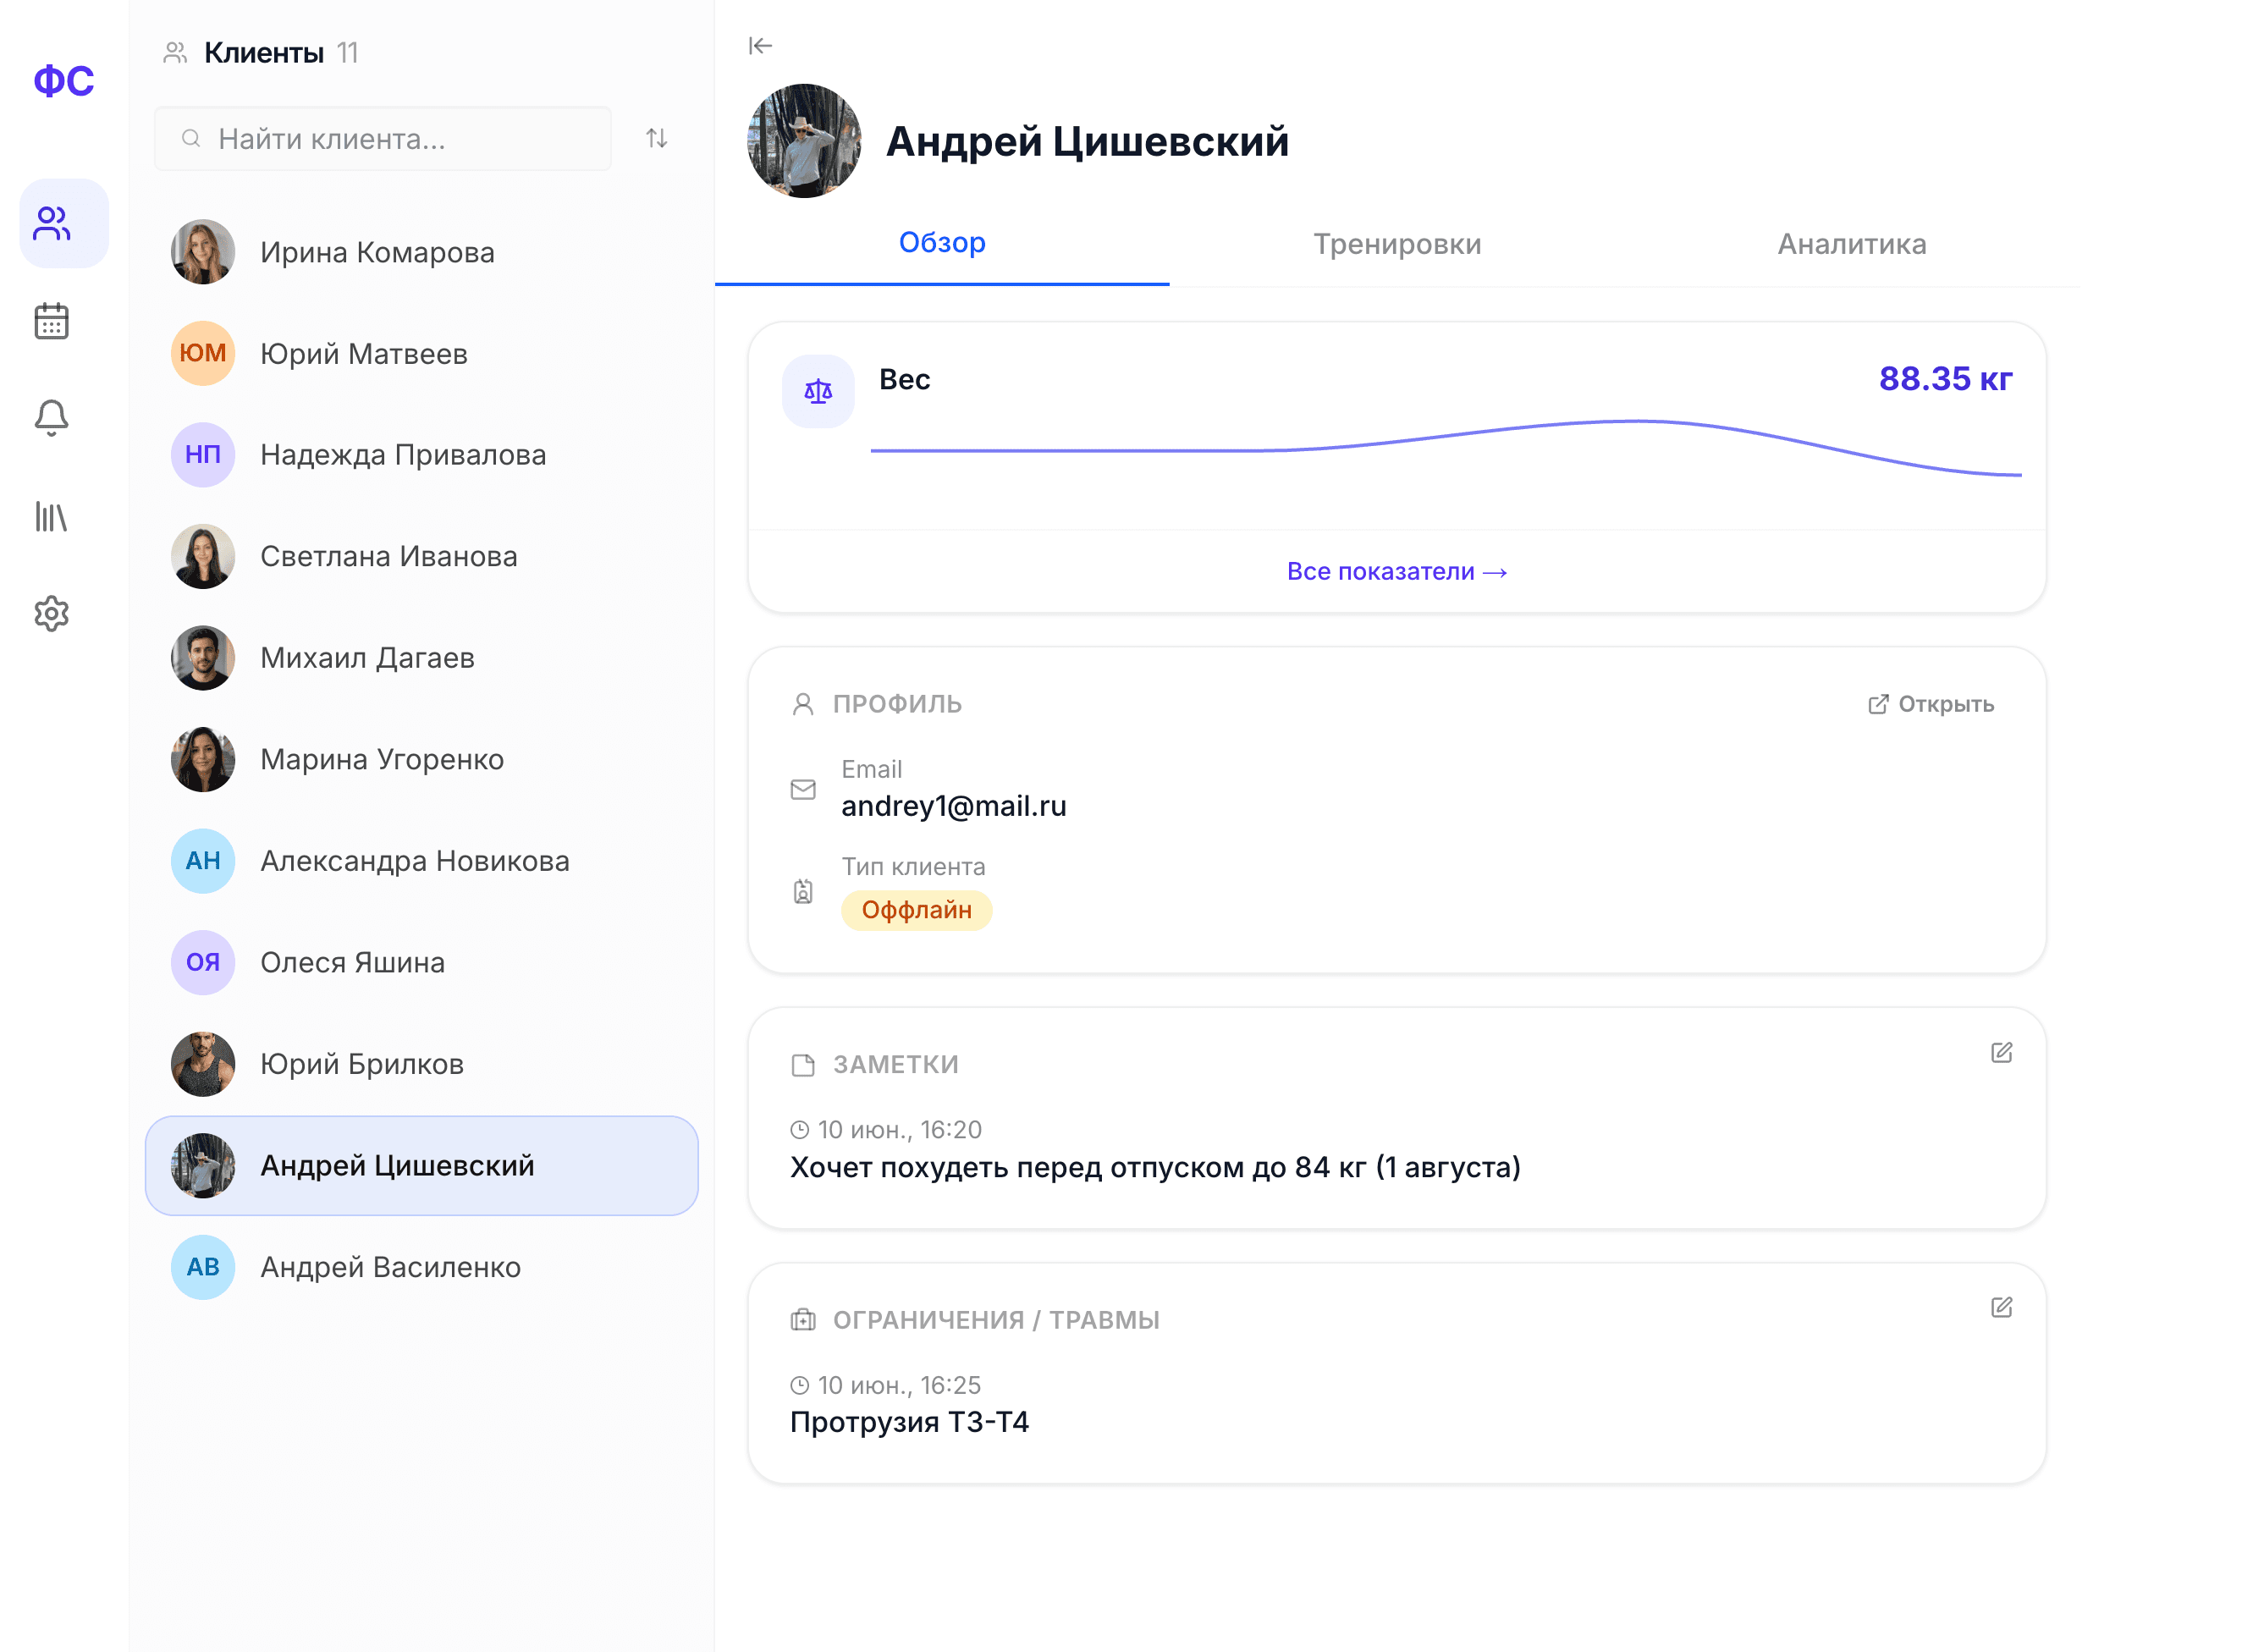Screen dimensions: 2253x1652
Task: Click the 88.35 кг weight value
Action: coord(1945,379)
